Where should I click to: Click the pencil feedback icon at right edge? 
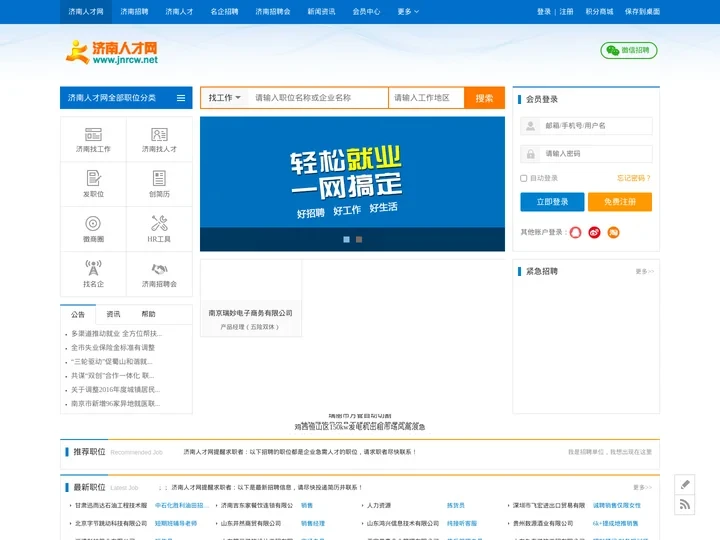tap(685, 484)
